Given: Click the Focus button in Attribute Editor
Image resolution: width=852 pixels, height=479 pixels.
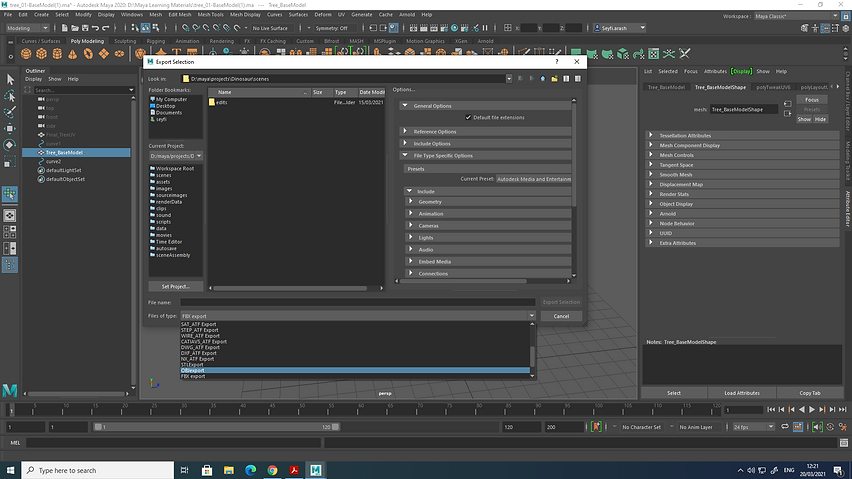Looking at the screenshot, I should (x=812, y=99).
